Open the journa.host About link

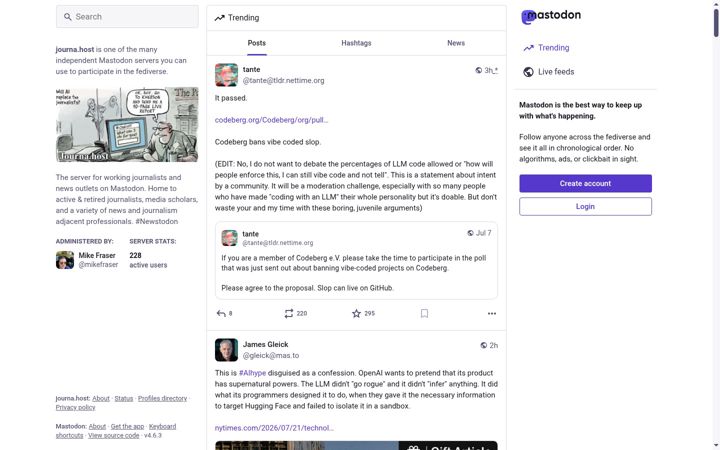pyautogui.click(x=101, y=399)
